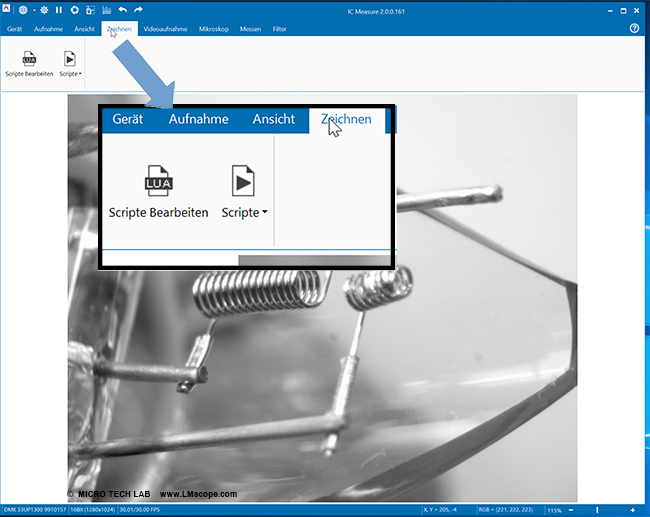Undo the last action

[x=122, y=10]
